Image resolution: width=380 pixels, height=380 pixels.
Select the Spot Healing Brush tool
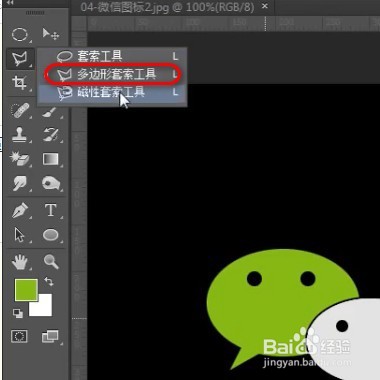pyautogui.click(x=20, y=111)
